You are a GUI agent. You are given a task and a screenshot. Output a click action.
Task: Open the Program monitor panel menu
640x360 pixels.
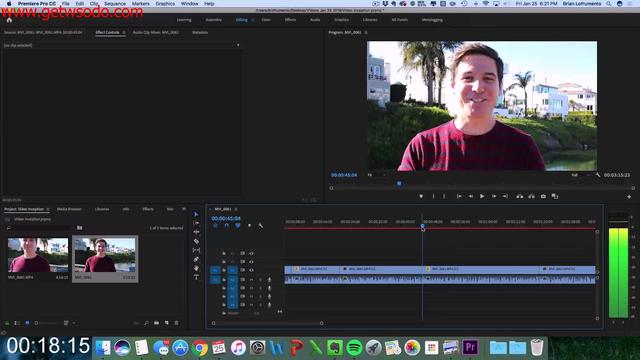point(366,32)
